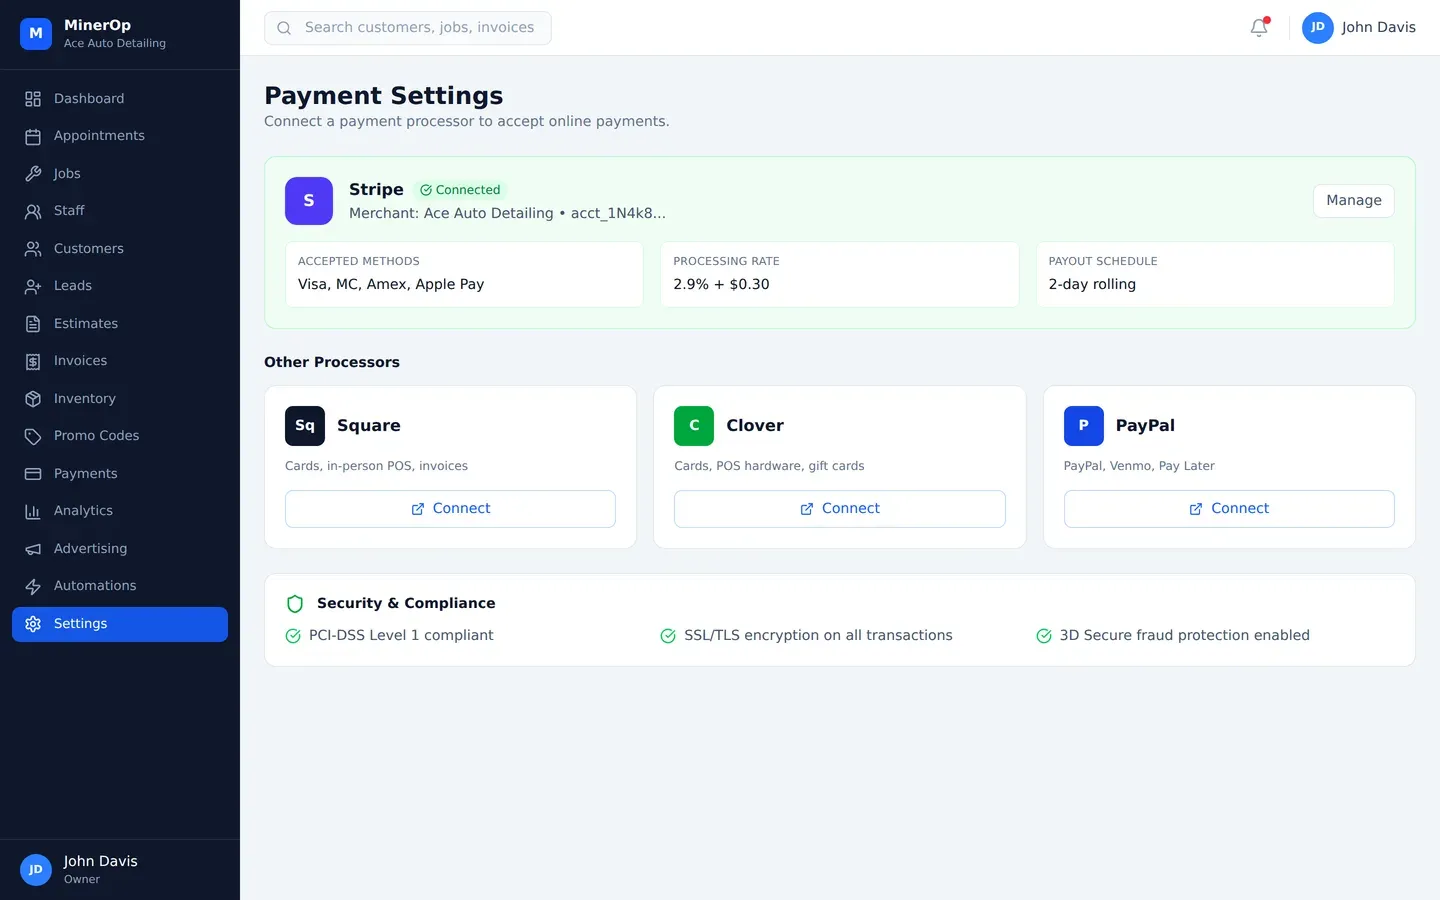Open Promo Codes in sidebar
The image size is (1440, 900).
pyautogui.click(x=96, y=436)
